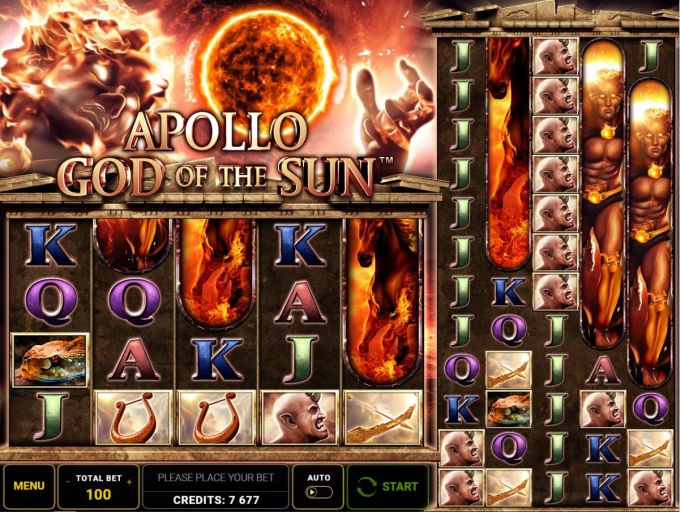The width and height of the screenshot is (680, 512).
Task: Click the lyre symbol on second reel
Action: 134,417
